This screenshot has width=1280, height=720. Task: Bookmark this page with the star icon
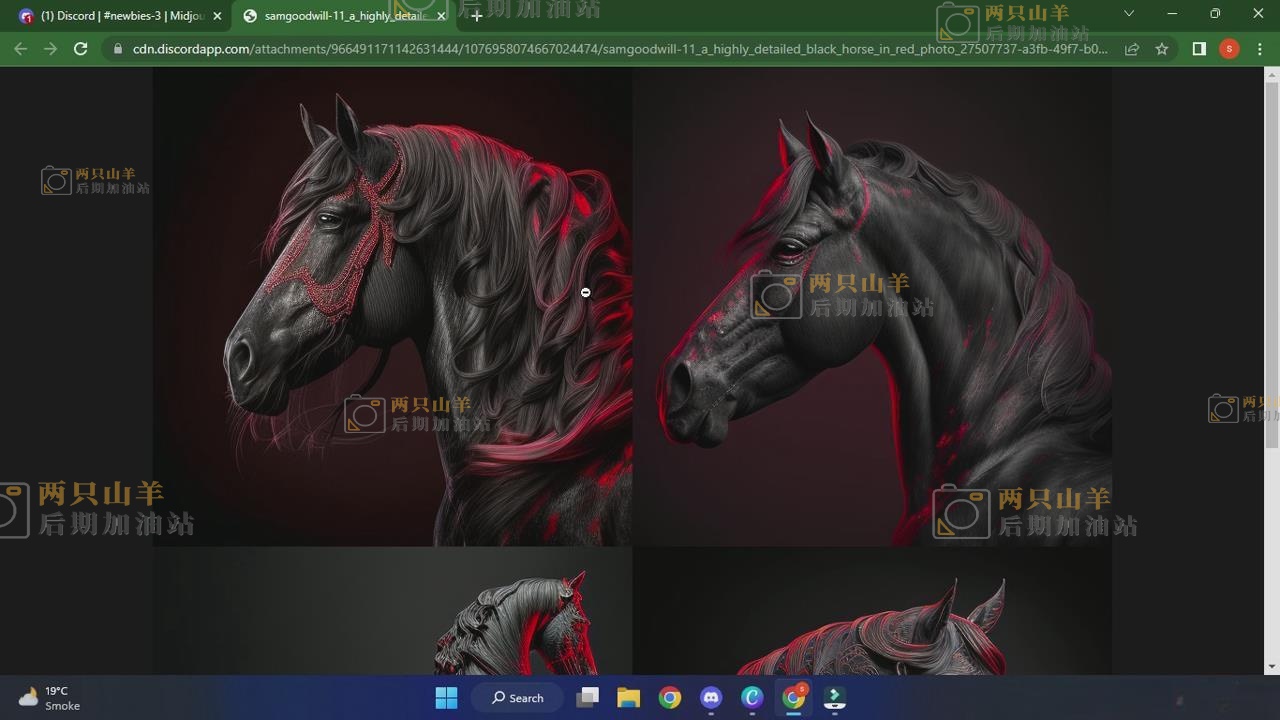[1162, 49]
